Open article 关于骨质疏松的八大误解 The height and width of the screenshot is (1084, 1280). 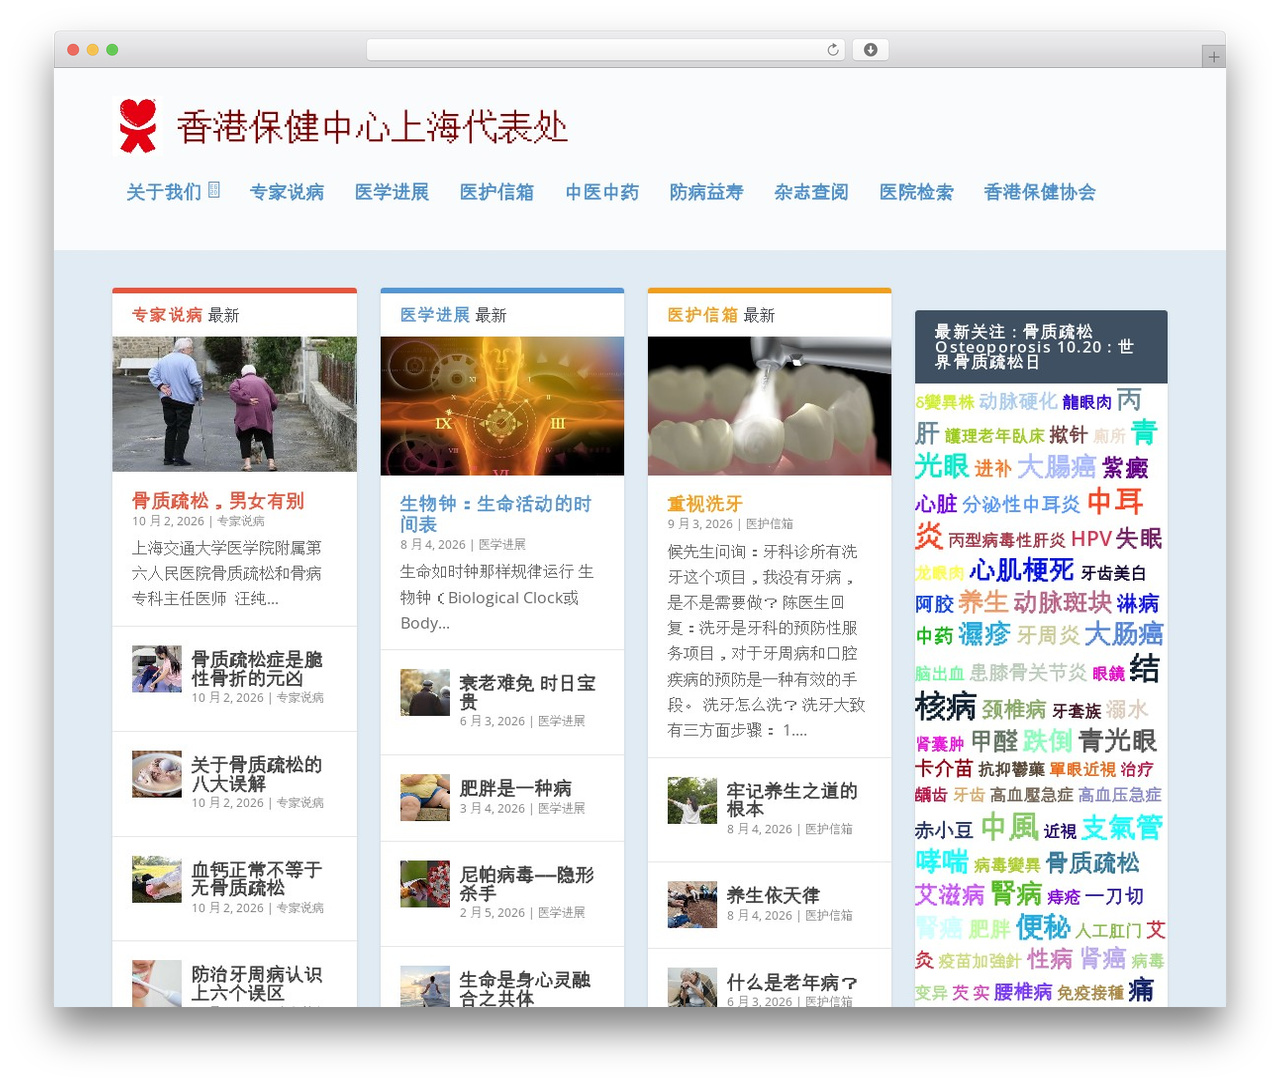point(257,774)
